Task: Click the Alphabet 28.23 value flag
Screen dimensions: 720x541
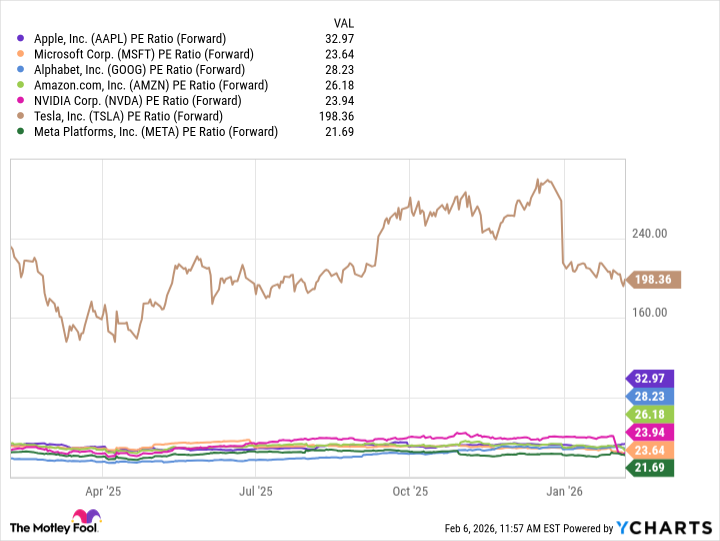Action: [x=651, y=396]
